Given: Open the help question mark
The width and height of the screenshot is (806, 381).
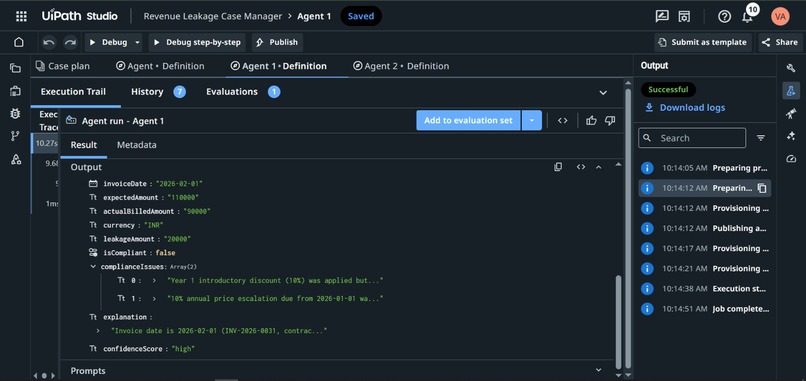Looking at the screenshot, I should point(724,16).
